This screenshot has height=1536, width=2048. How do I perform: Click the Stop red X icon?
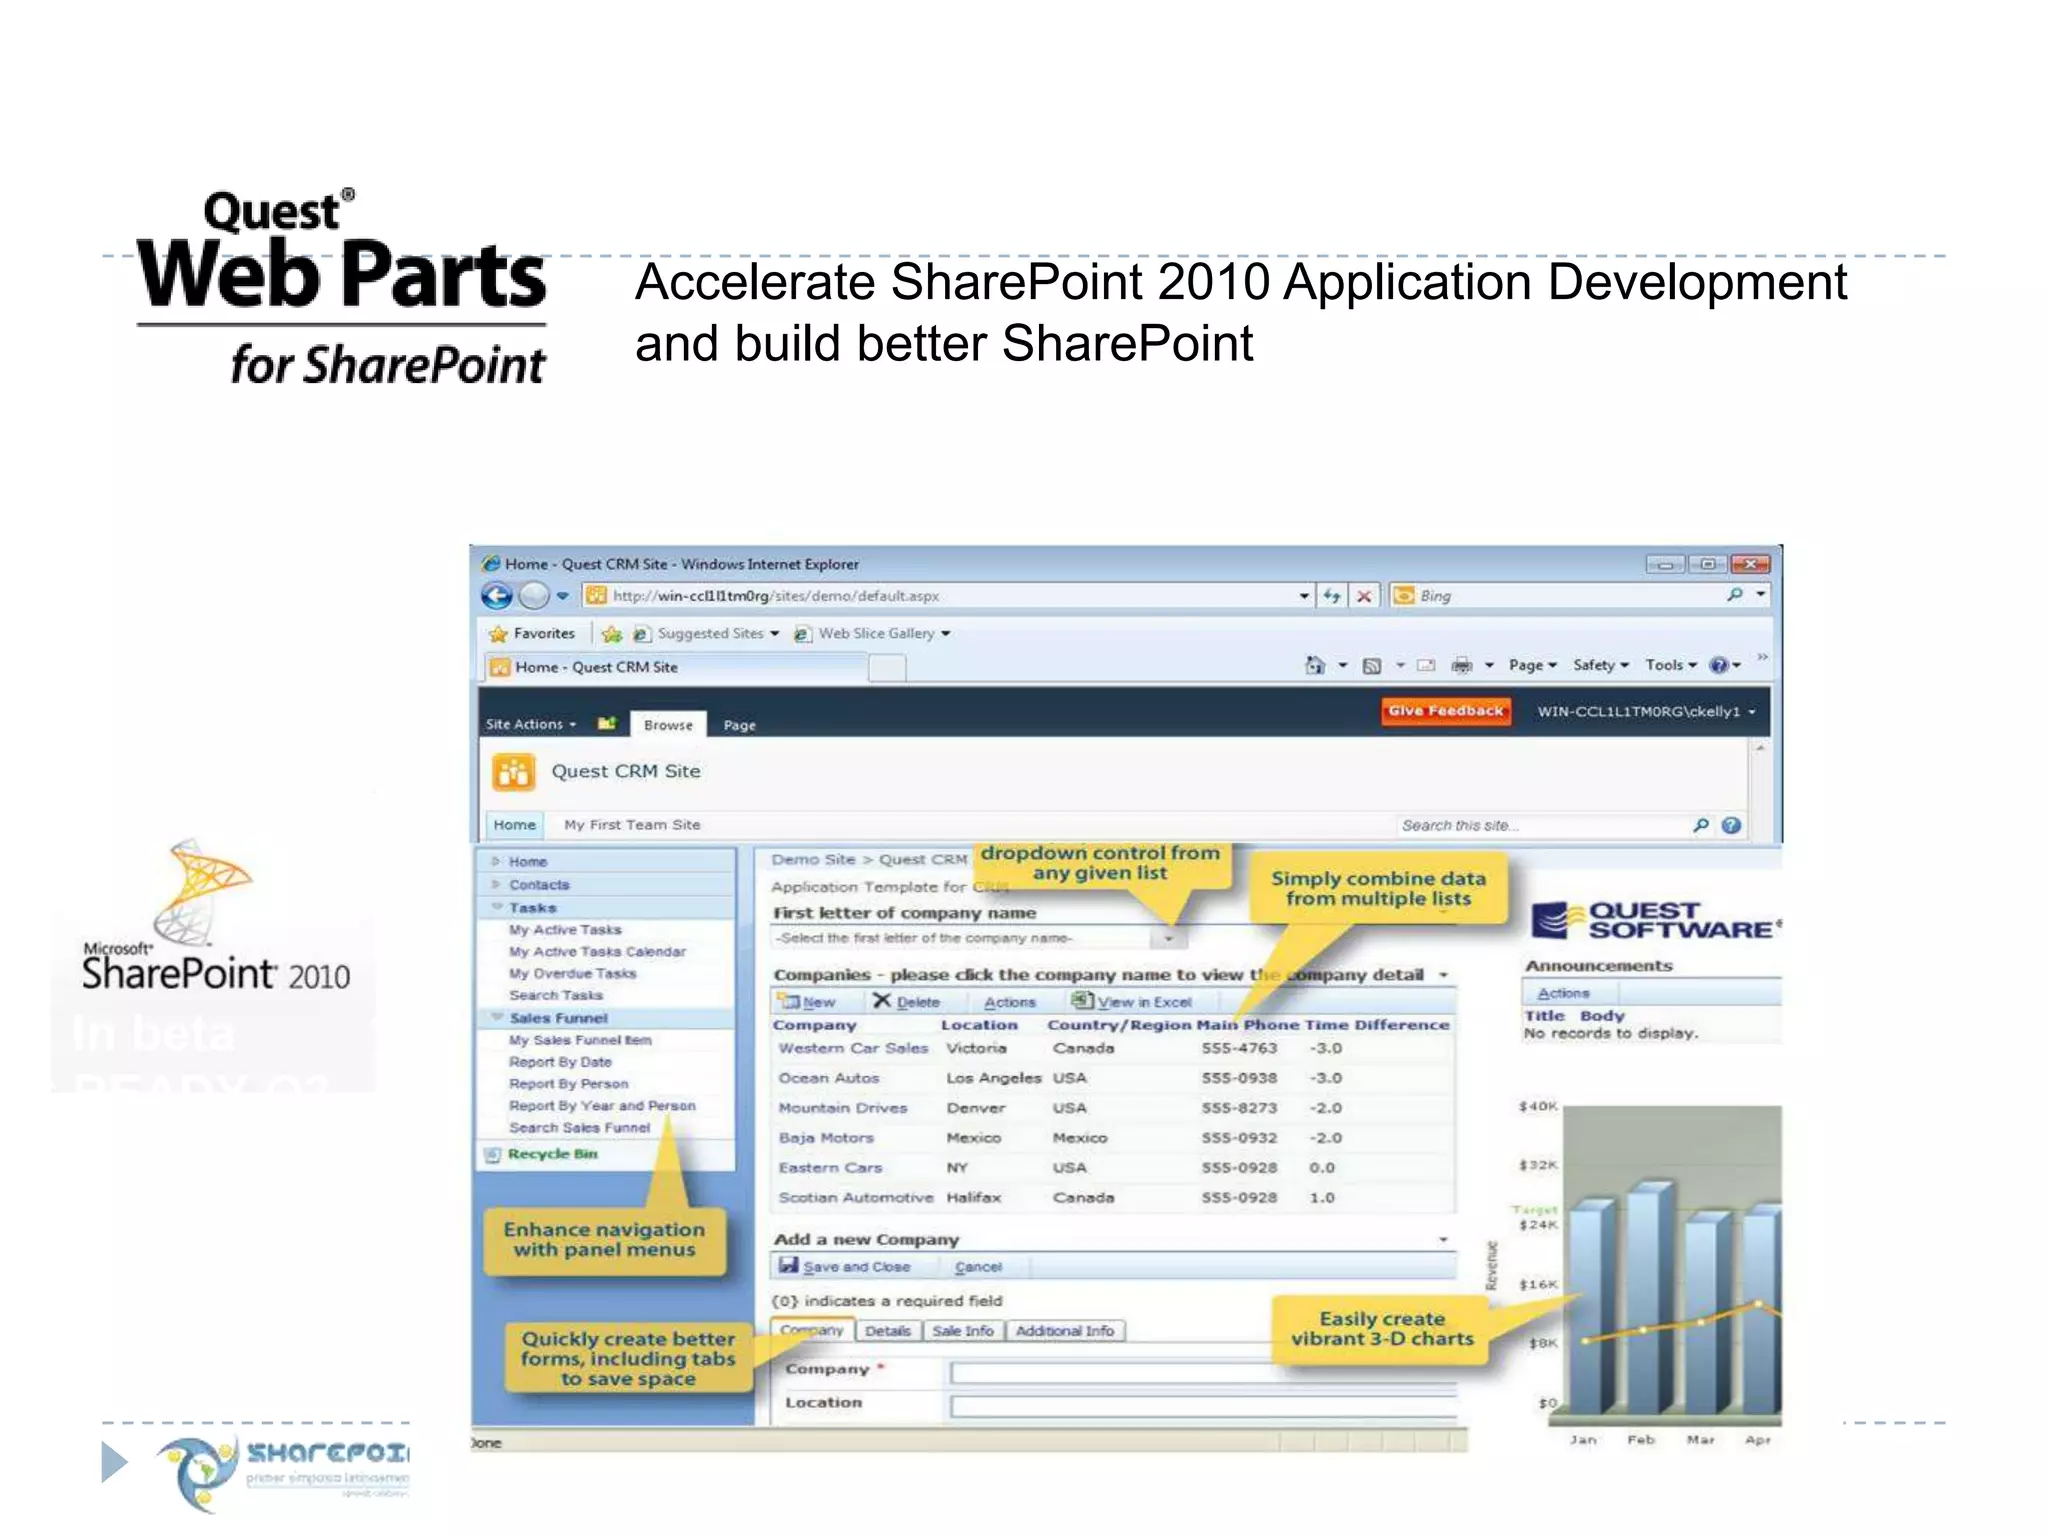[1364, 596]
